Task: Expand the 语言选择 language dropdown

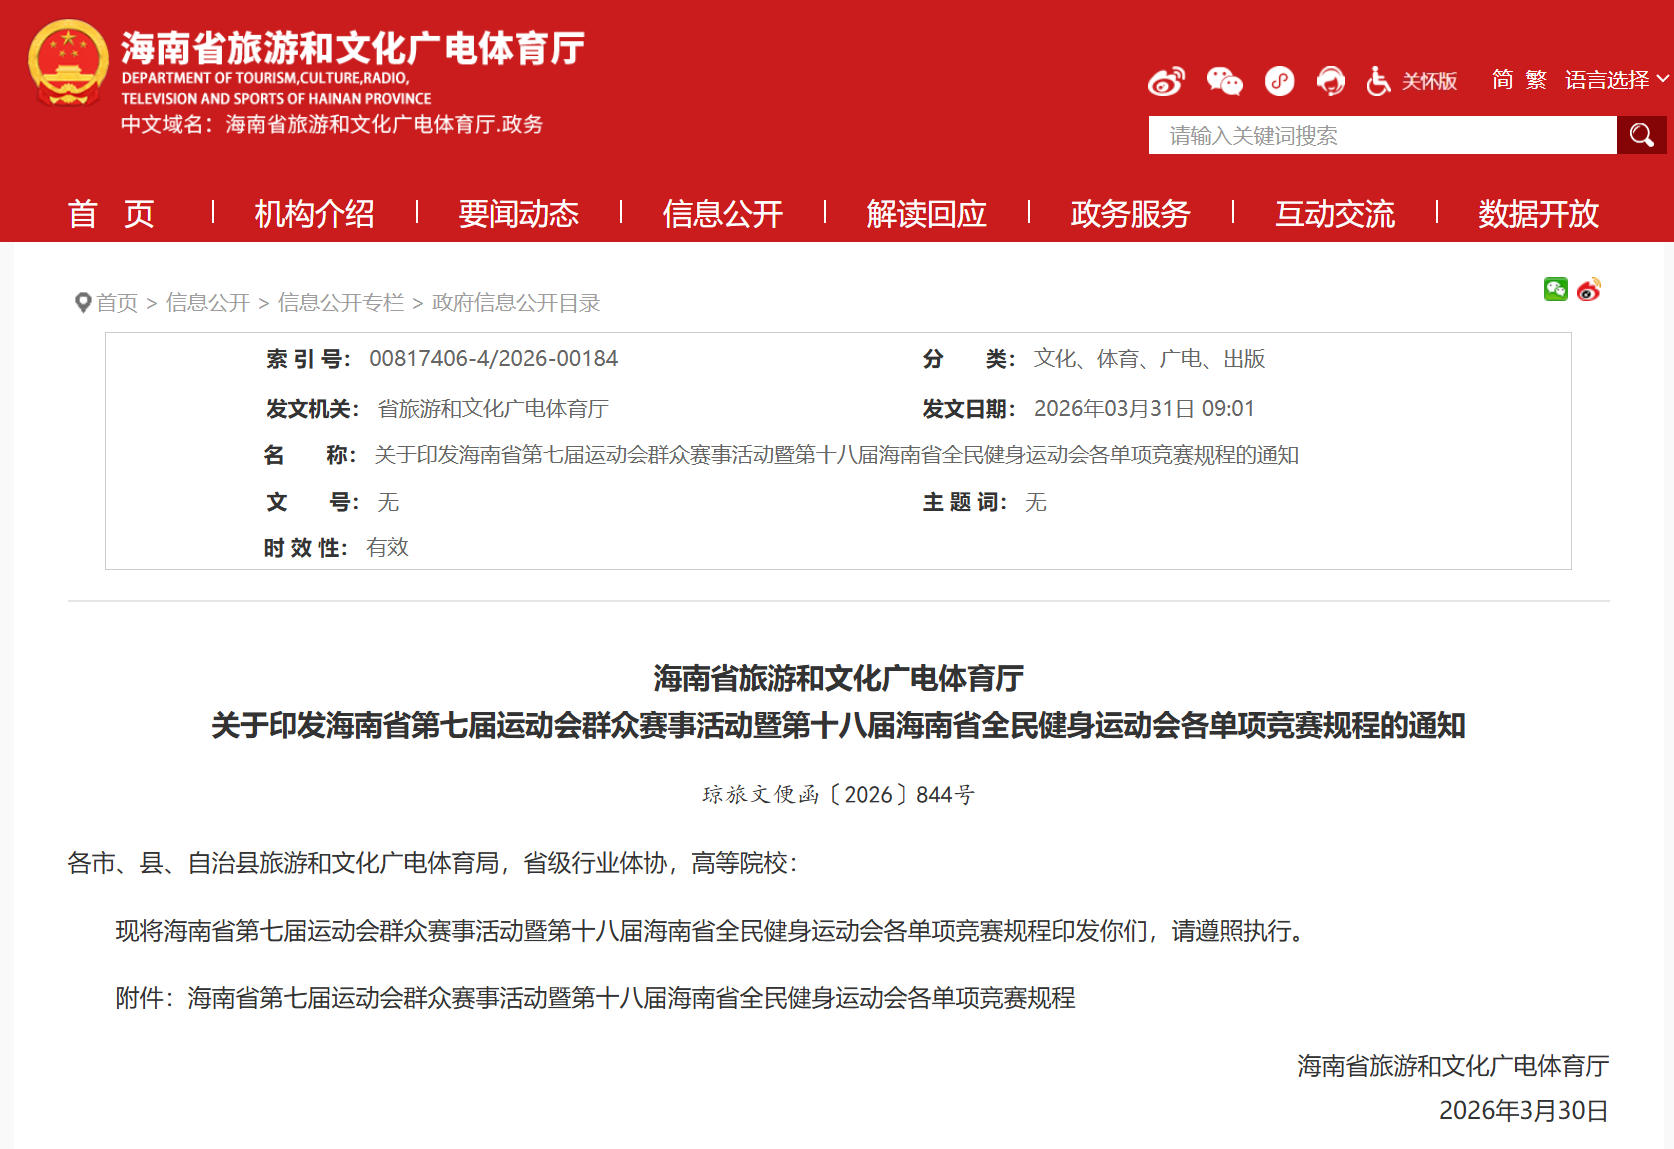Action: [1615, 80]
